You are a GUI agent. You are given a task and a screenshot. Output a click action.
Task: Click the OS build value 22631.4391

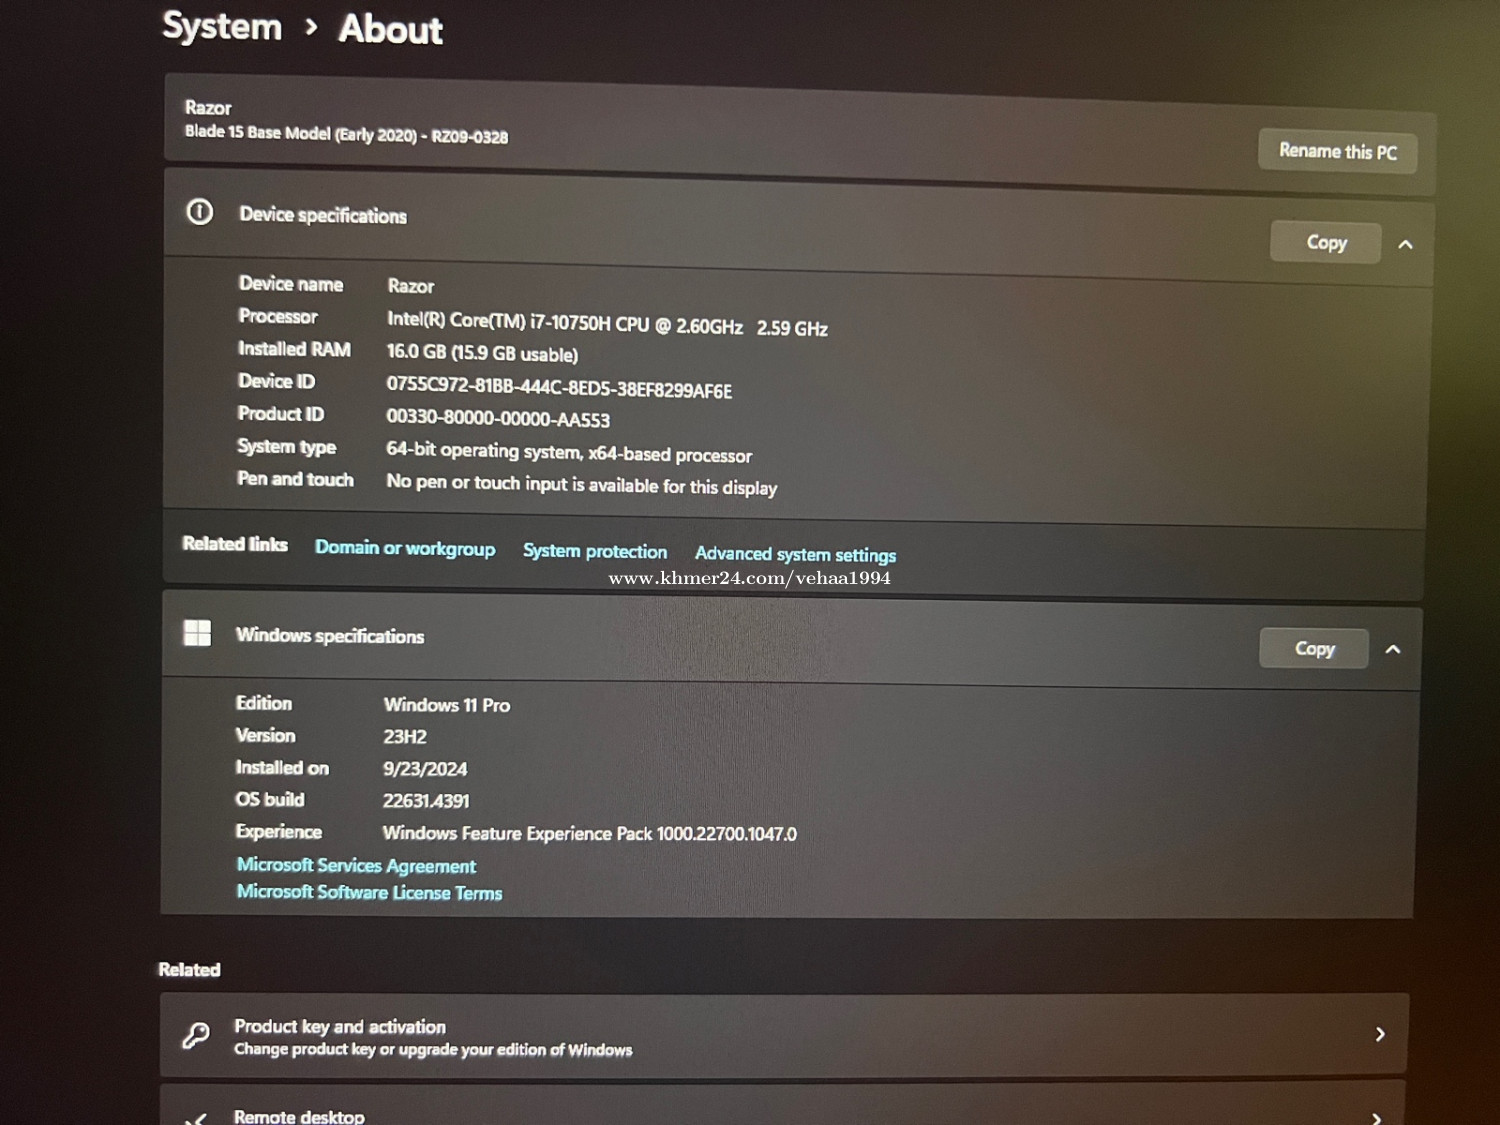tap(426, 801)
